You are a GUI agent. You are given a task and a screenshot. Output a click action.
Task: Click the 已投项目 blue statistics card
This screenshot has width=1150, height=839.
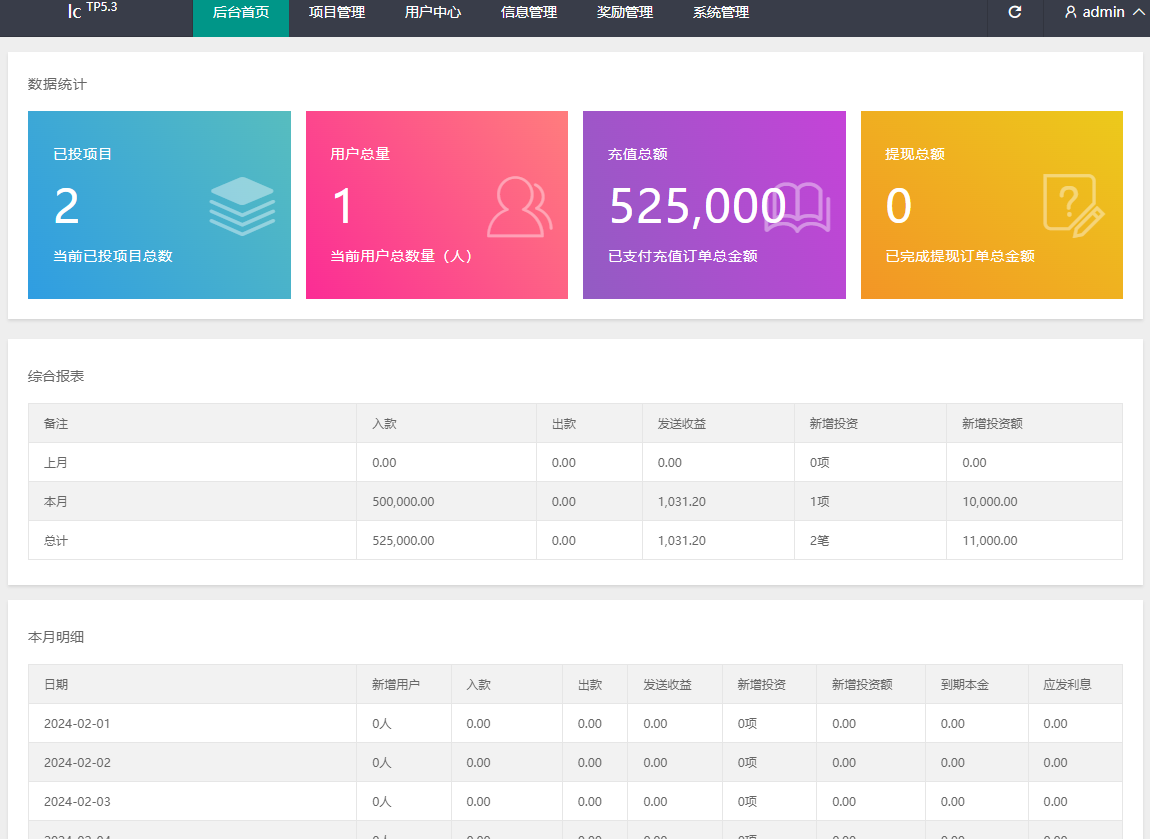159,205
